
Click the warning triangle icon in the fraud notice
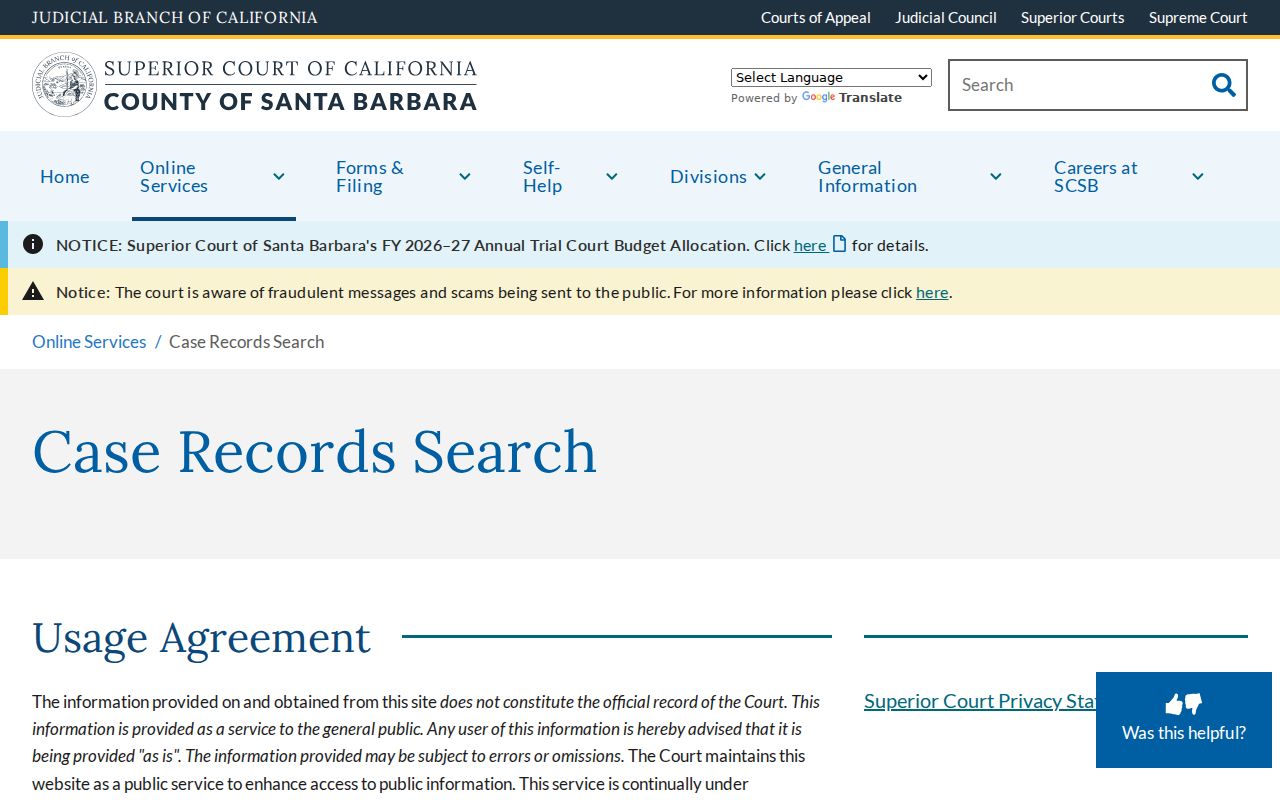pyautogui.click(x=33, y=291)
